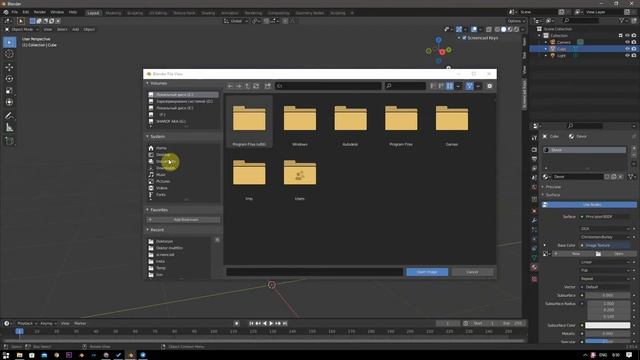Select the Transform tool in viewport toolbar
The height and width of the screenshot is (360, 640).
point(9,102)
